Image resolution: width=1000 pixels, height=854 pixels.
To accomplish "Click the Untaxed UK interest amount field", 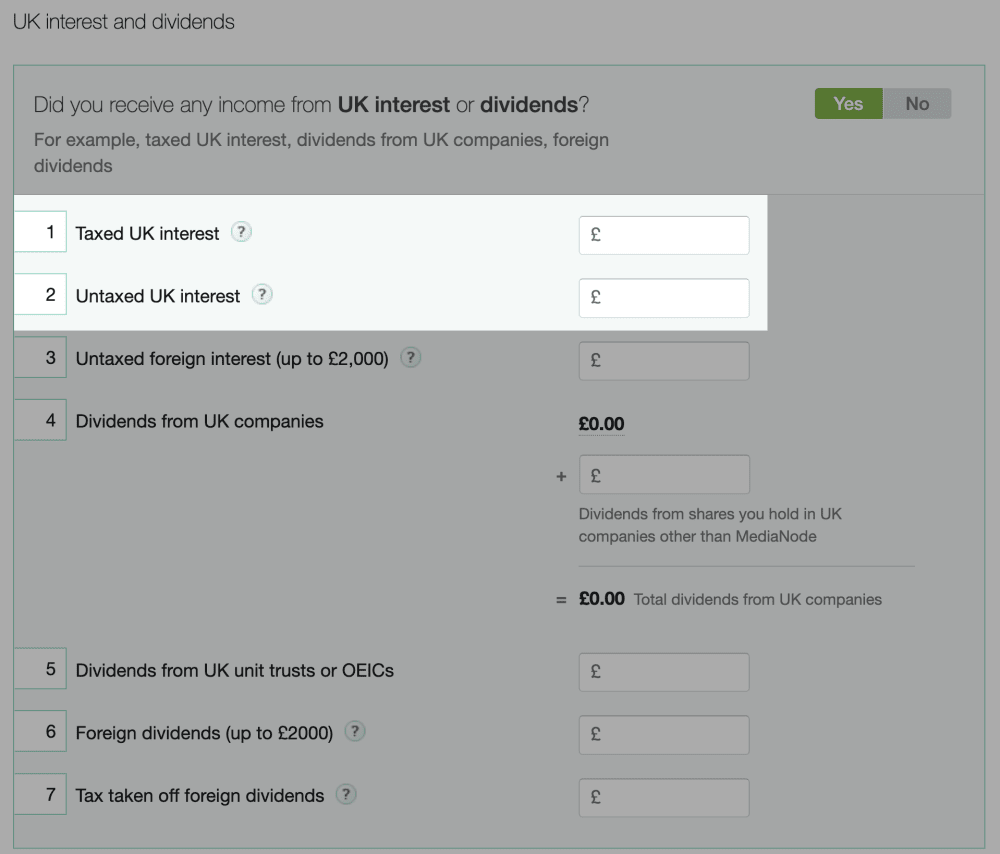I will (664, 298).
